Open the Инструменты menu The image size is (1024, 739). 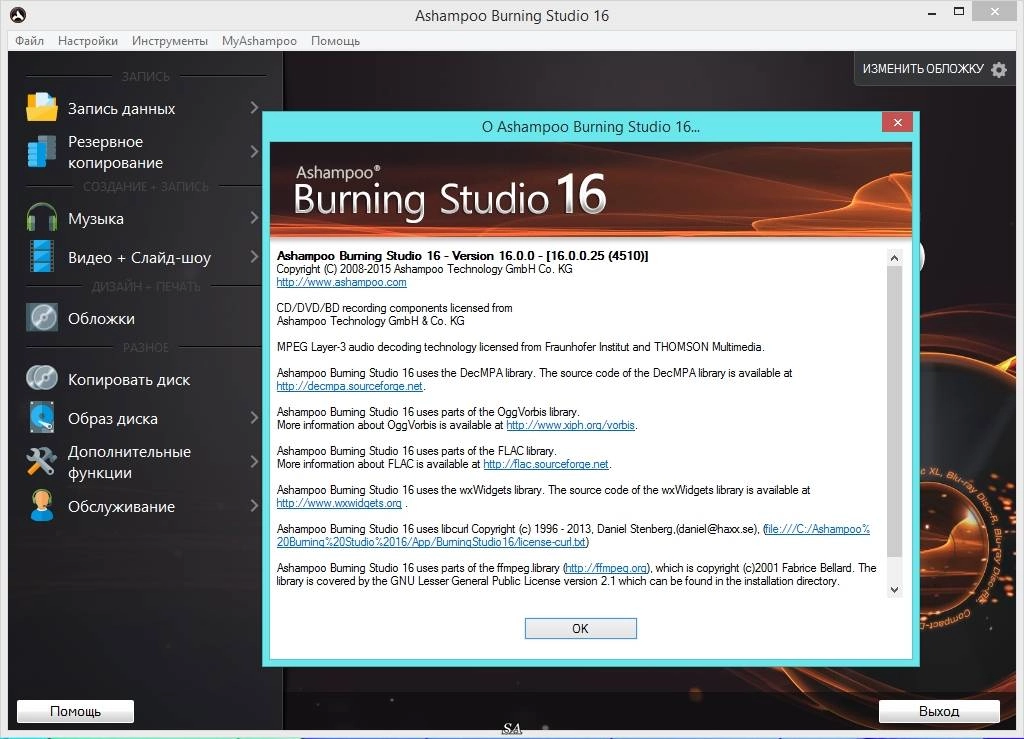[x=170, y=40]
